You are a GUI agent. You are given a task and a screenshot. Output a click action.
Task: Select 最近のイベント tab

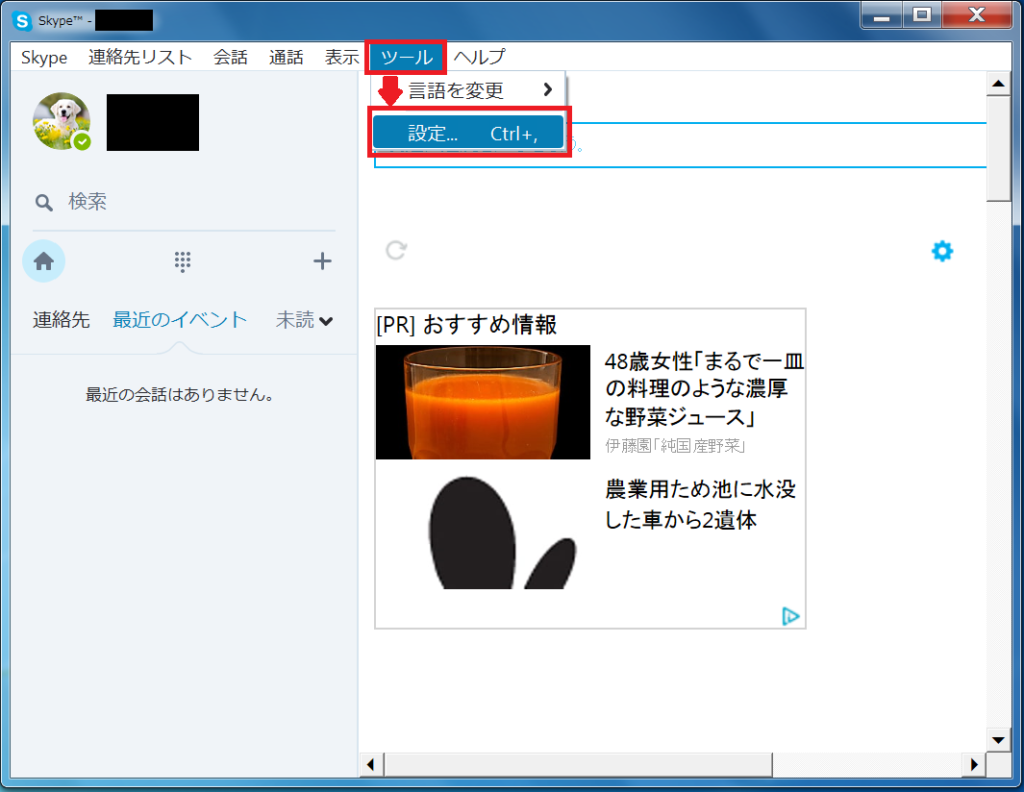tap(179, 319)
